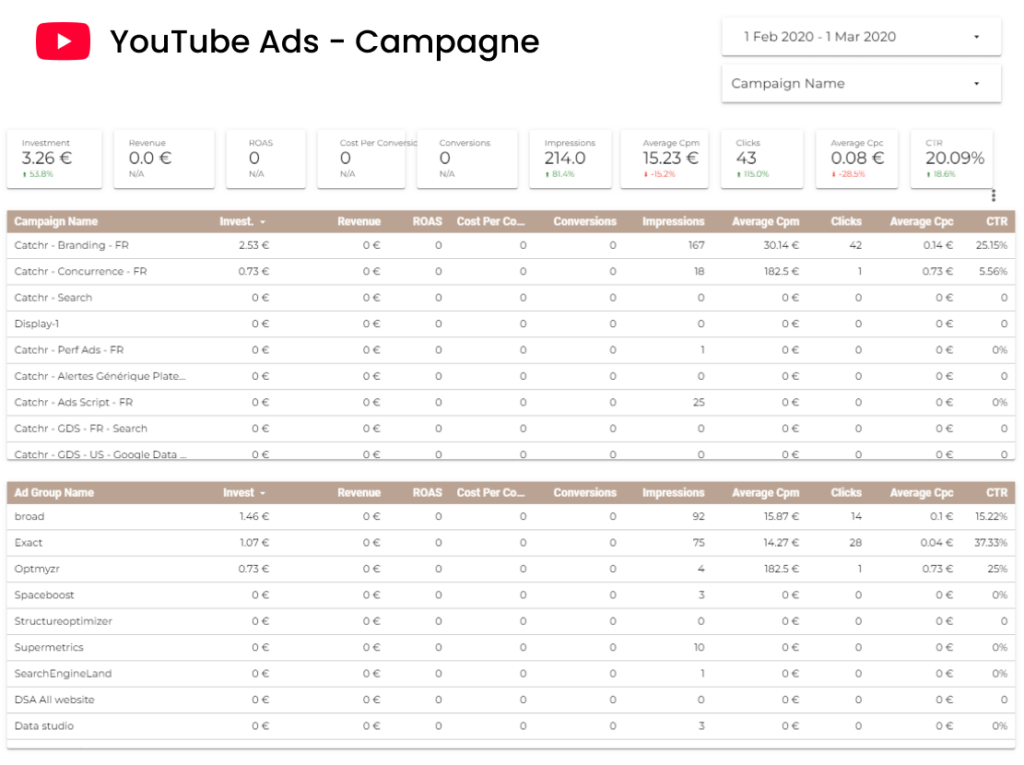This screenshot has width=1024, height=765.
Task: Click the Invest sort arrow in Ad Group table
Action: 263,493
